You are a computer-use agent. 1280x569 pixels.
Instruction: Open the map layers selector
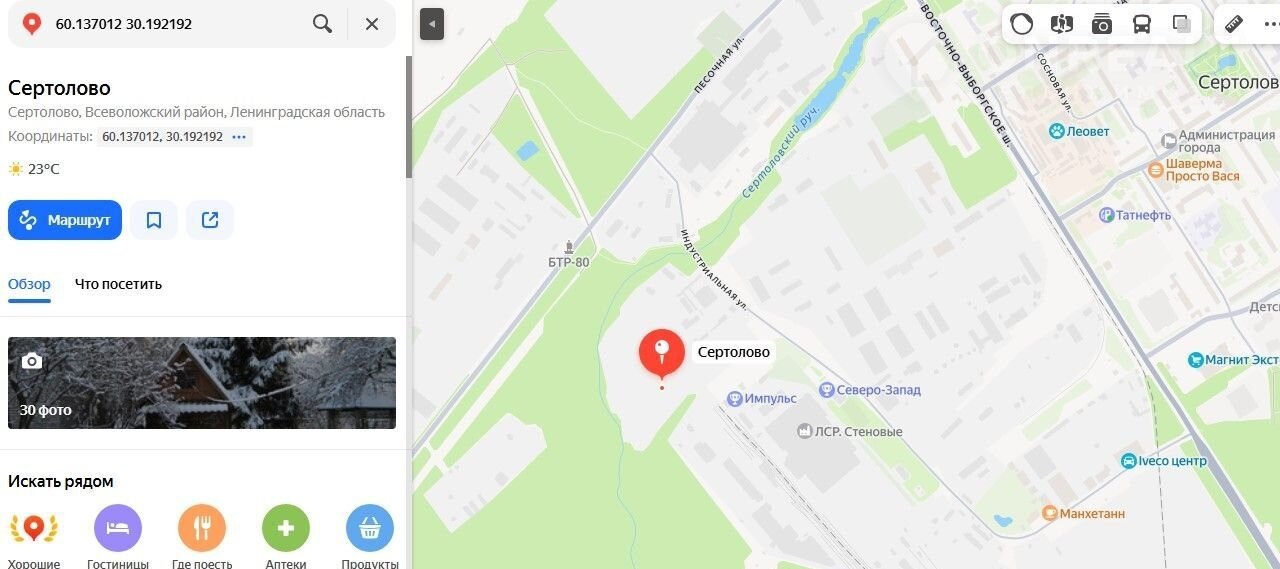1182,24
